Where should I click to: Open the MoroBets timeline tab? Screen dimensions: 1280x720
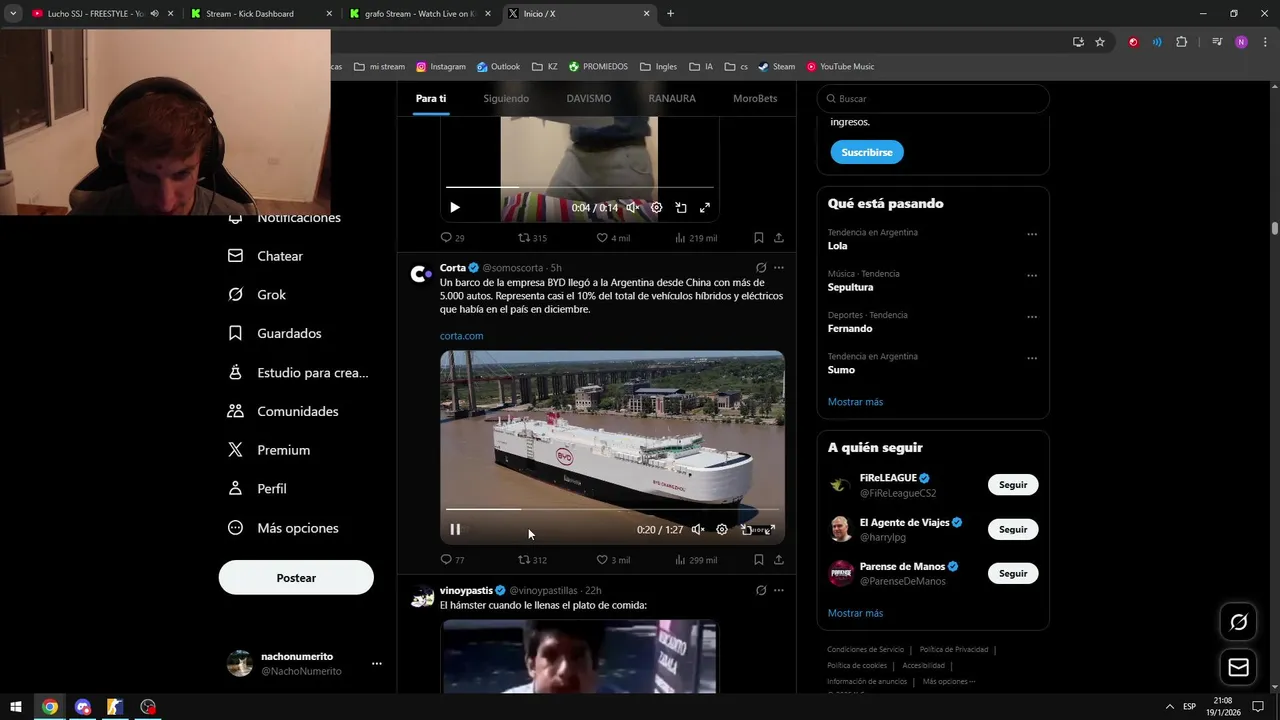pyautogui.click(x=755, y=98)
